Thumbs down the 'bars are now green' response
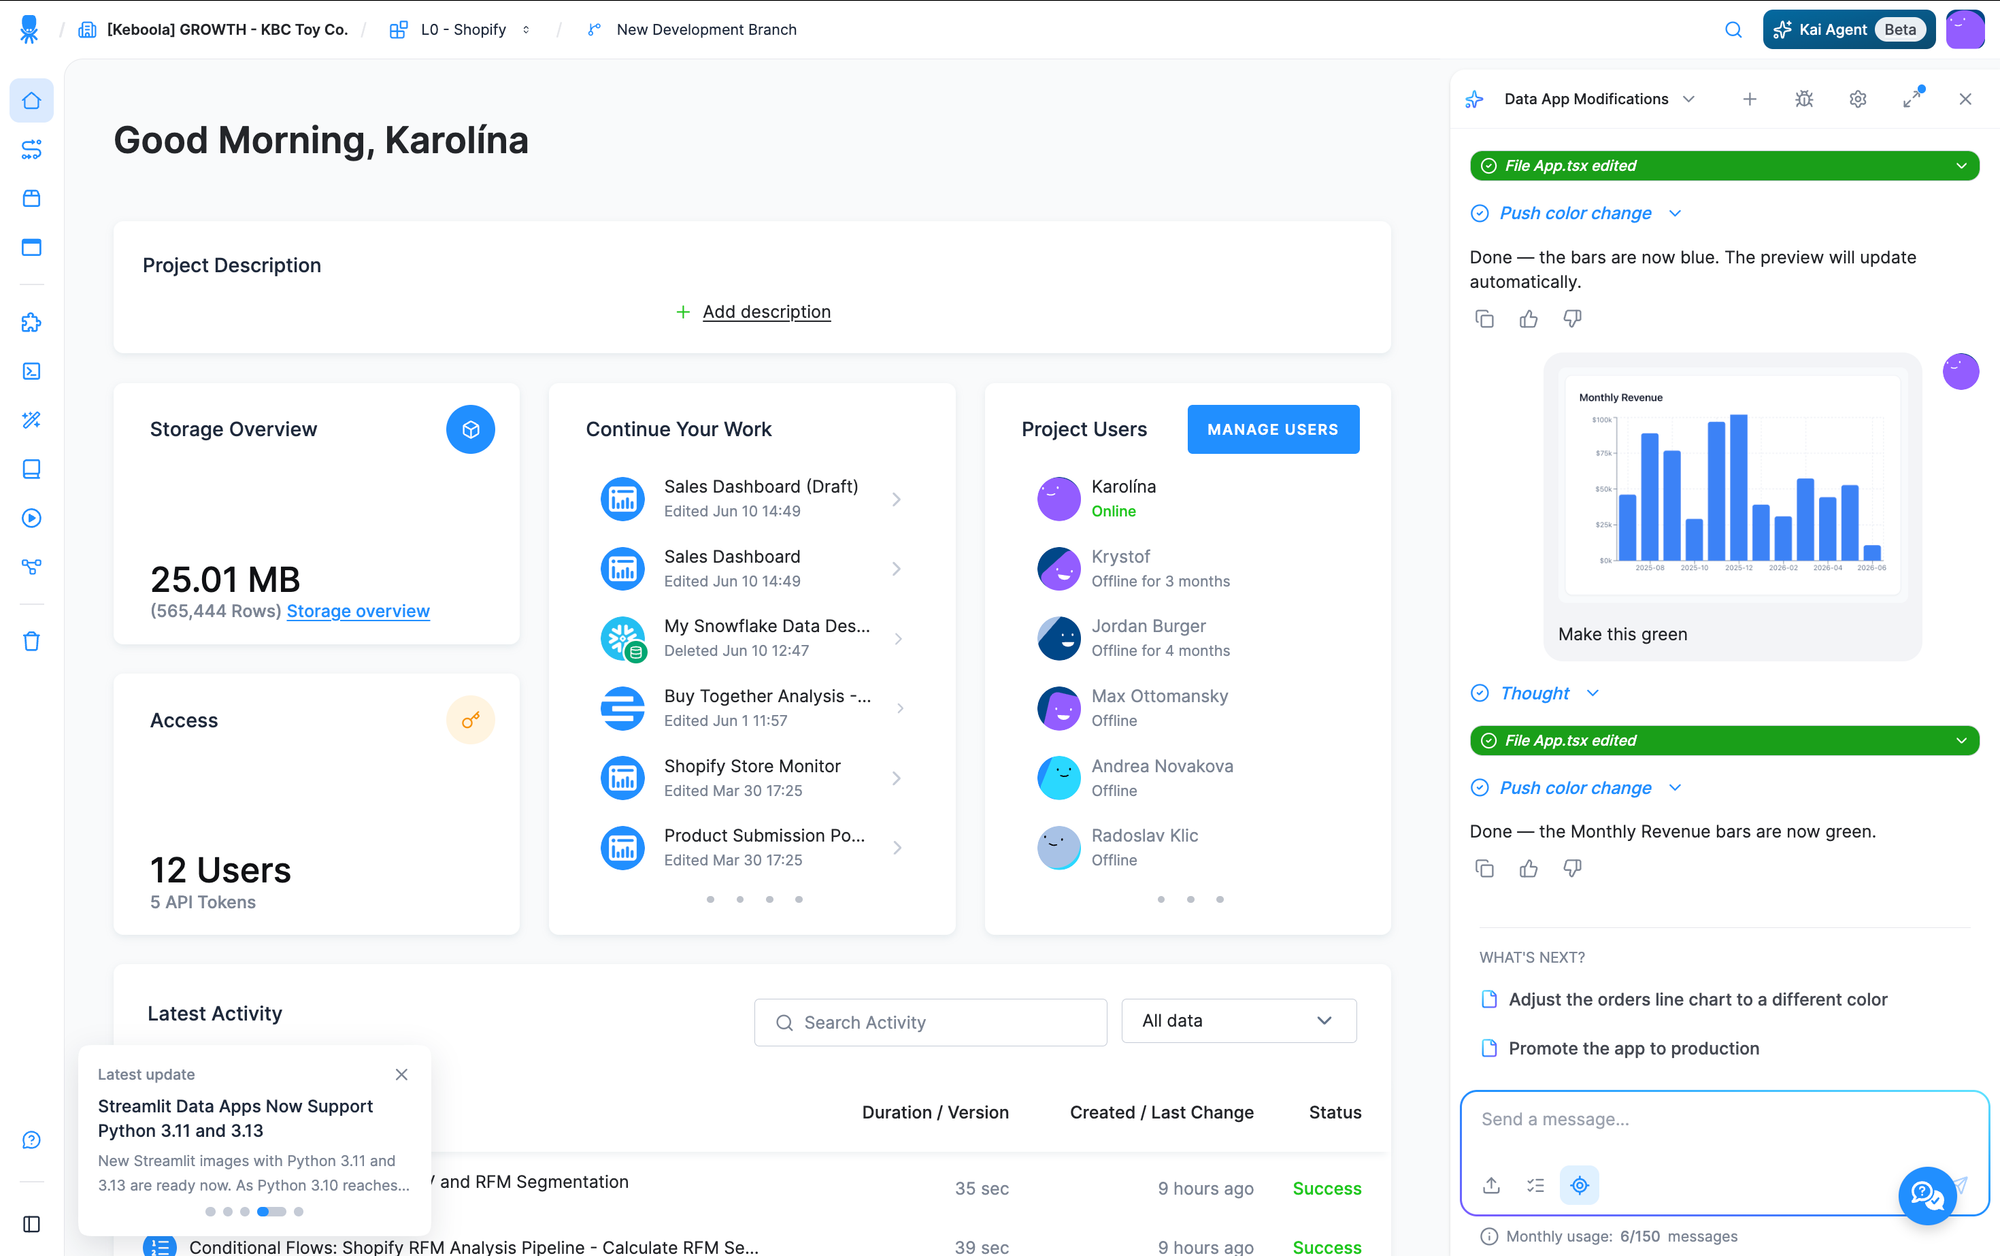Viewport: 2000px width, 1256px height. [x=1573, y=868]
